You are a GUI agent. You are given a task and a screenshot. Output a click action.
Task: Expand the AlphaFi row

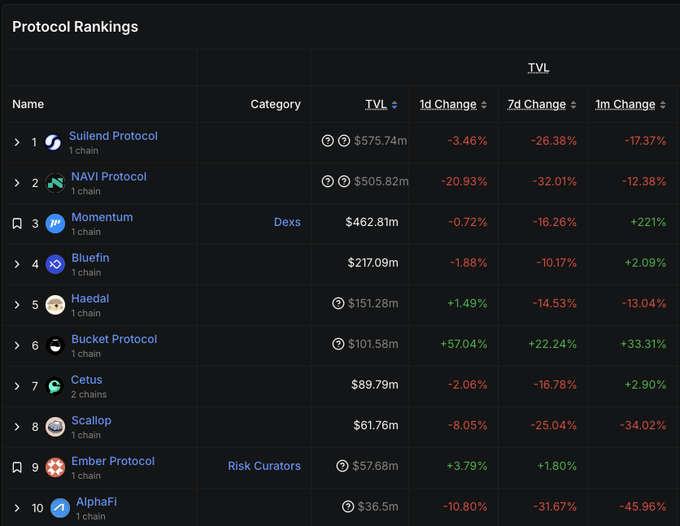tap(17, 508)
